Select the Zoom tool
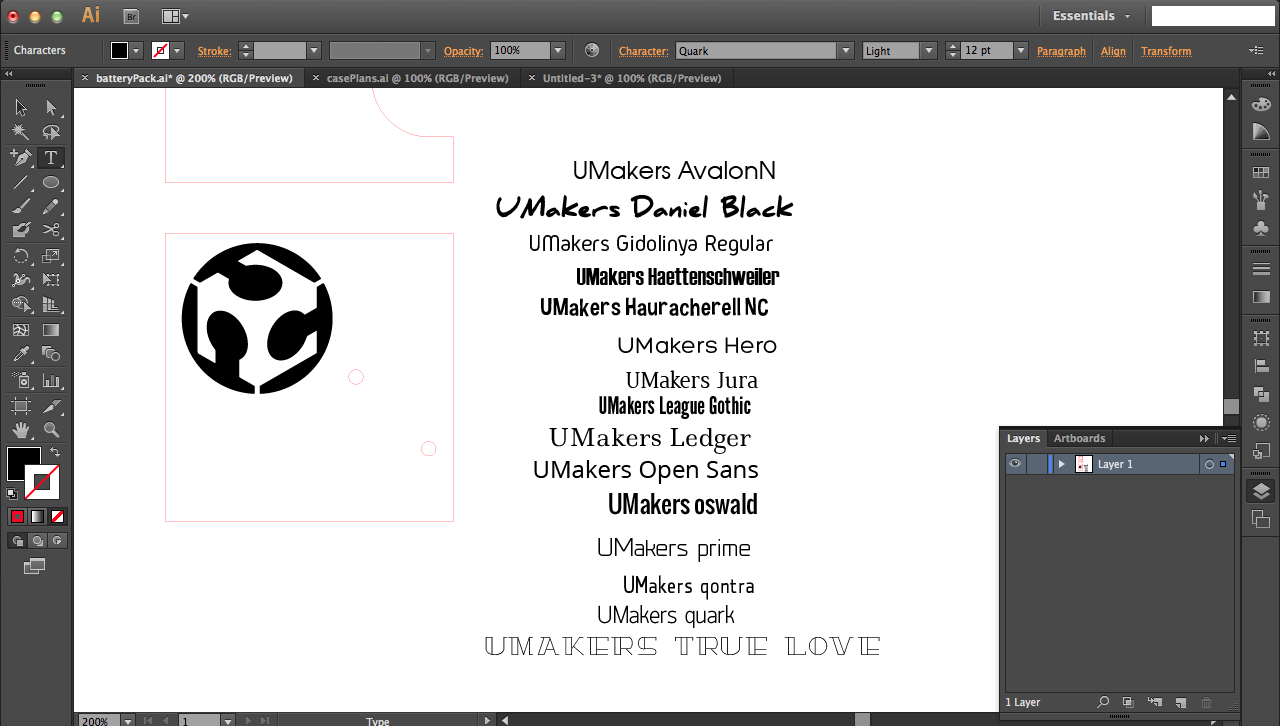1280x726 pixels. tap(51, 430)
